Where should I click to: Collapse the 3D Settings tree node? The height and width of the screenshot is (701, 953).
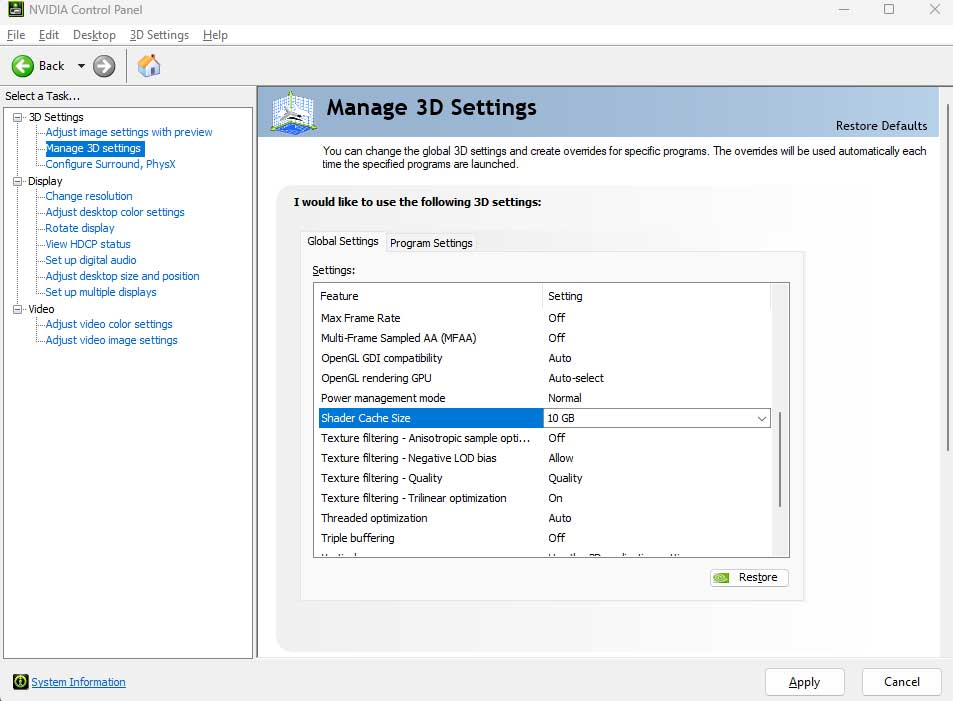click(18, 117)
